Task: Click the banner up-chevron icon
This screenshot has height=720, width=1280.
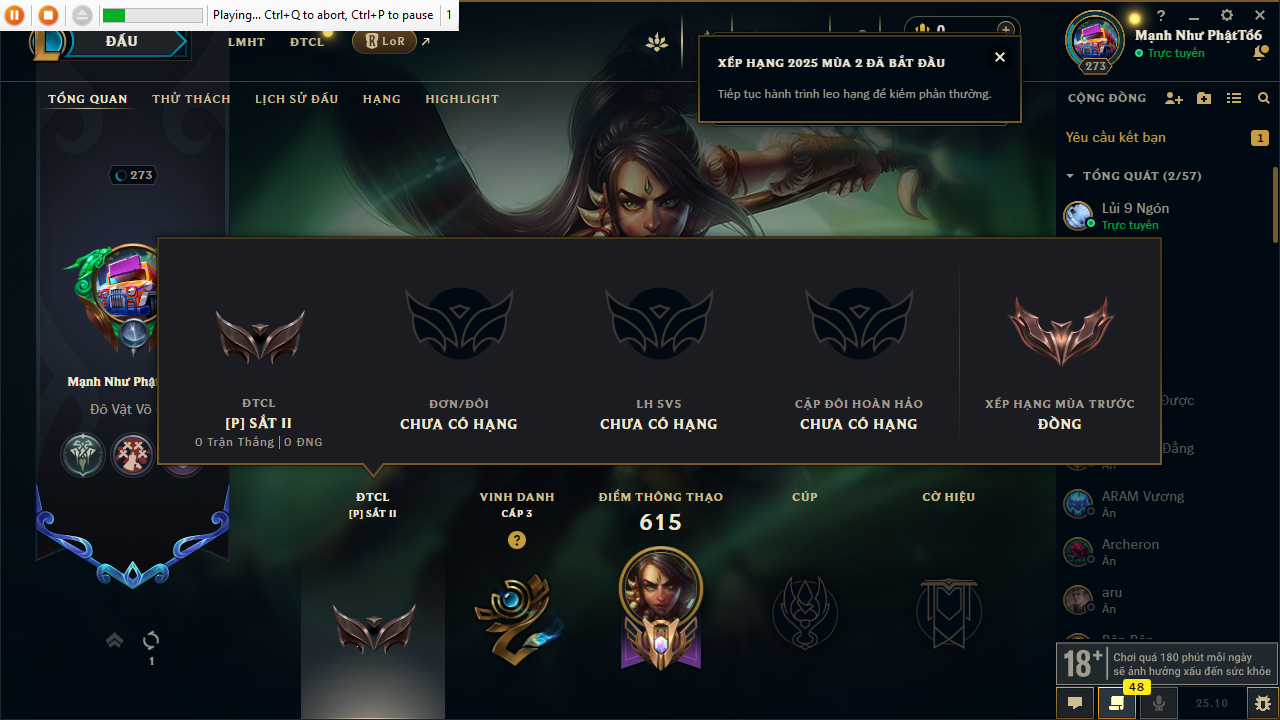Action: click(x=115, y=640)
